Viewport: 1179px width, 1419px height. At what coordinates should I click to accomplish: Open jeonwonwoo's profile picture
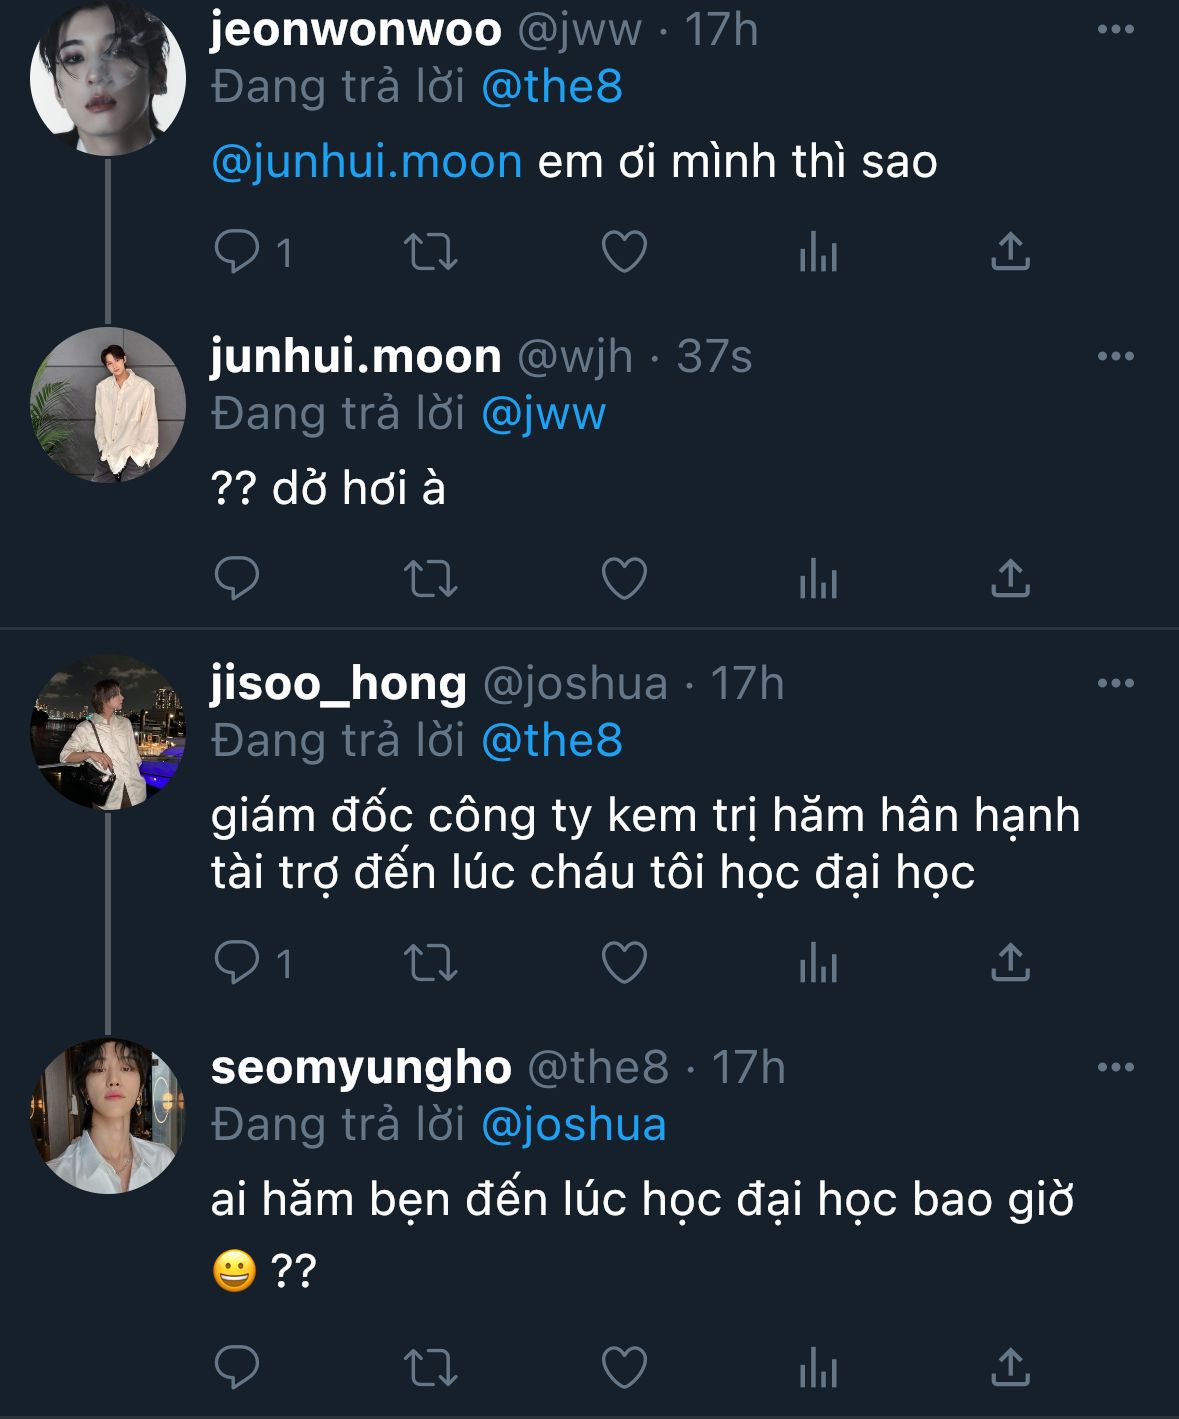point(108,78)
